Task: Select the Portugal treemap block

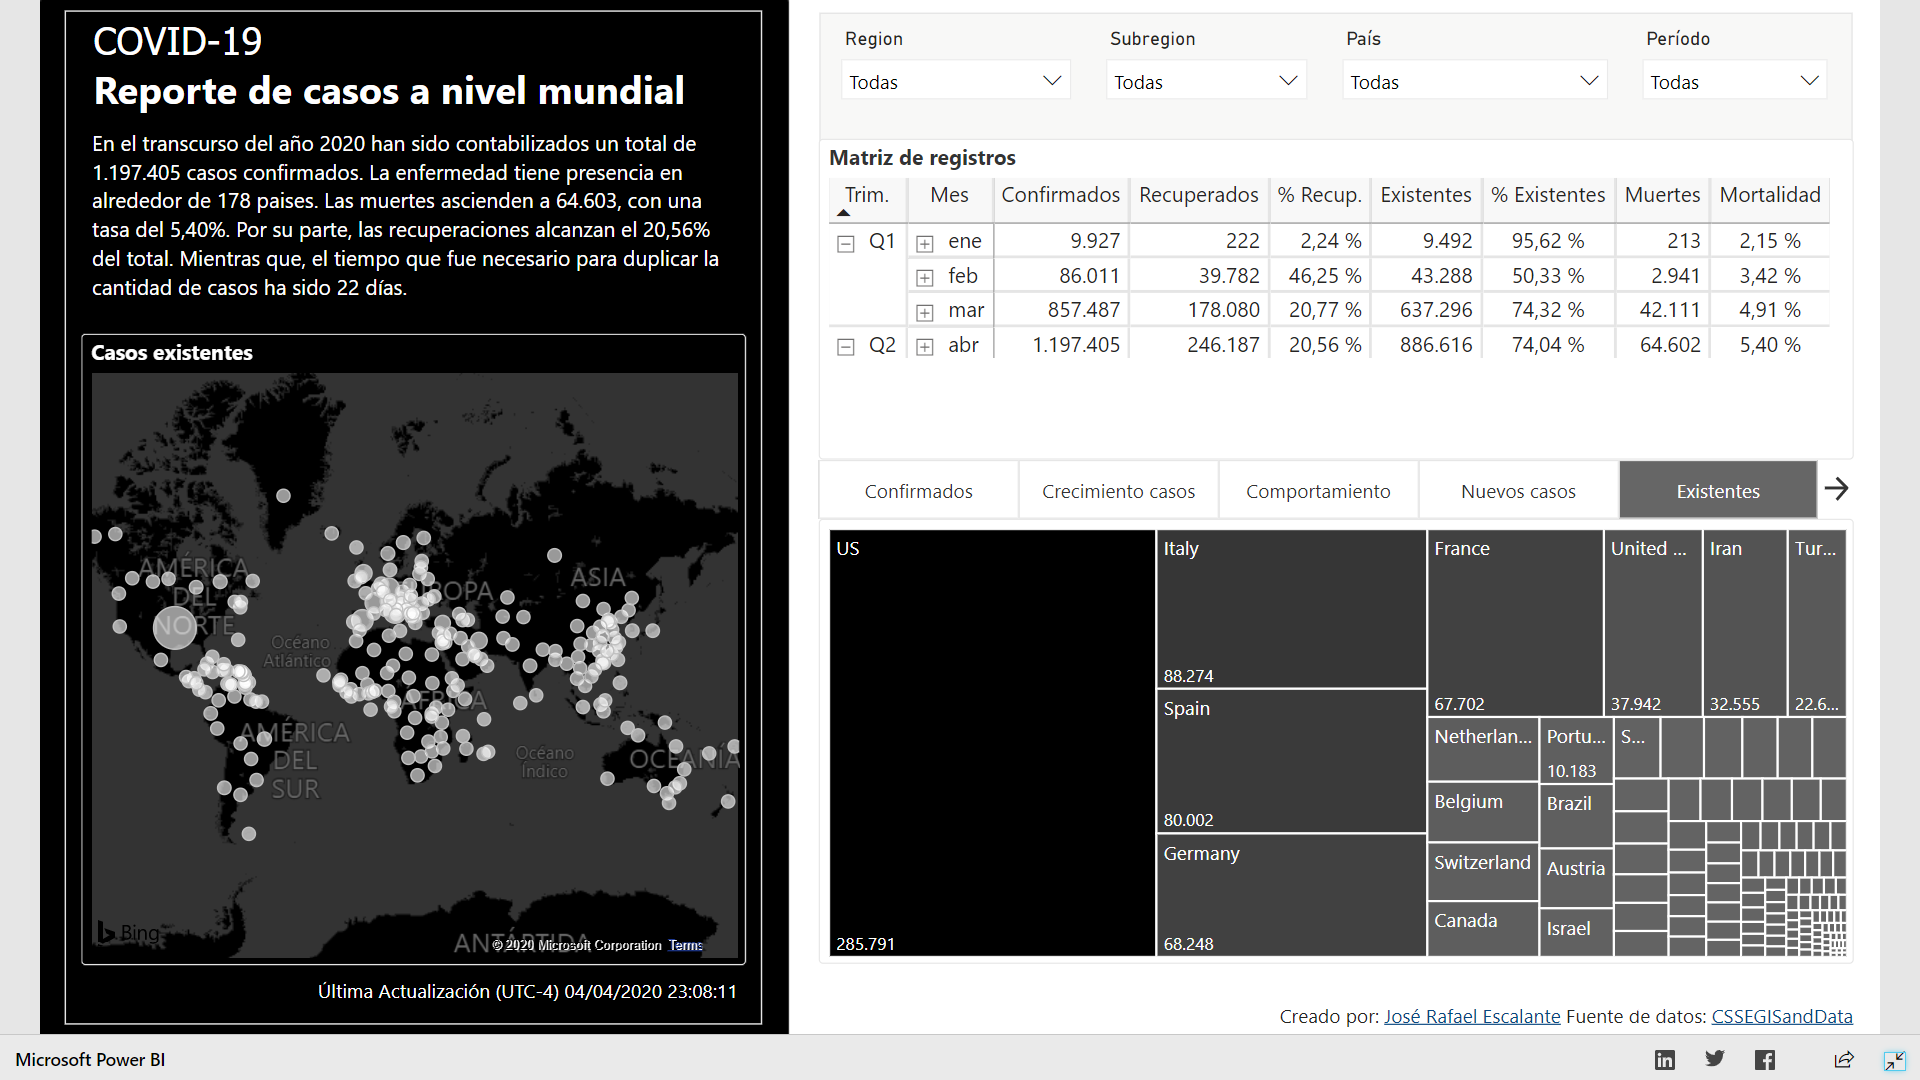Action: 1576,749
